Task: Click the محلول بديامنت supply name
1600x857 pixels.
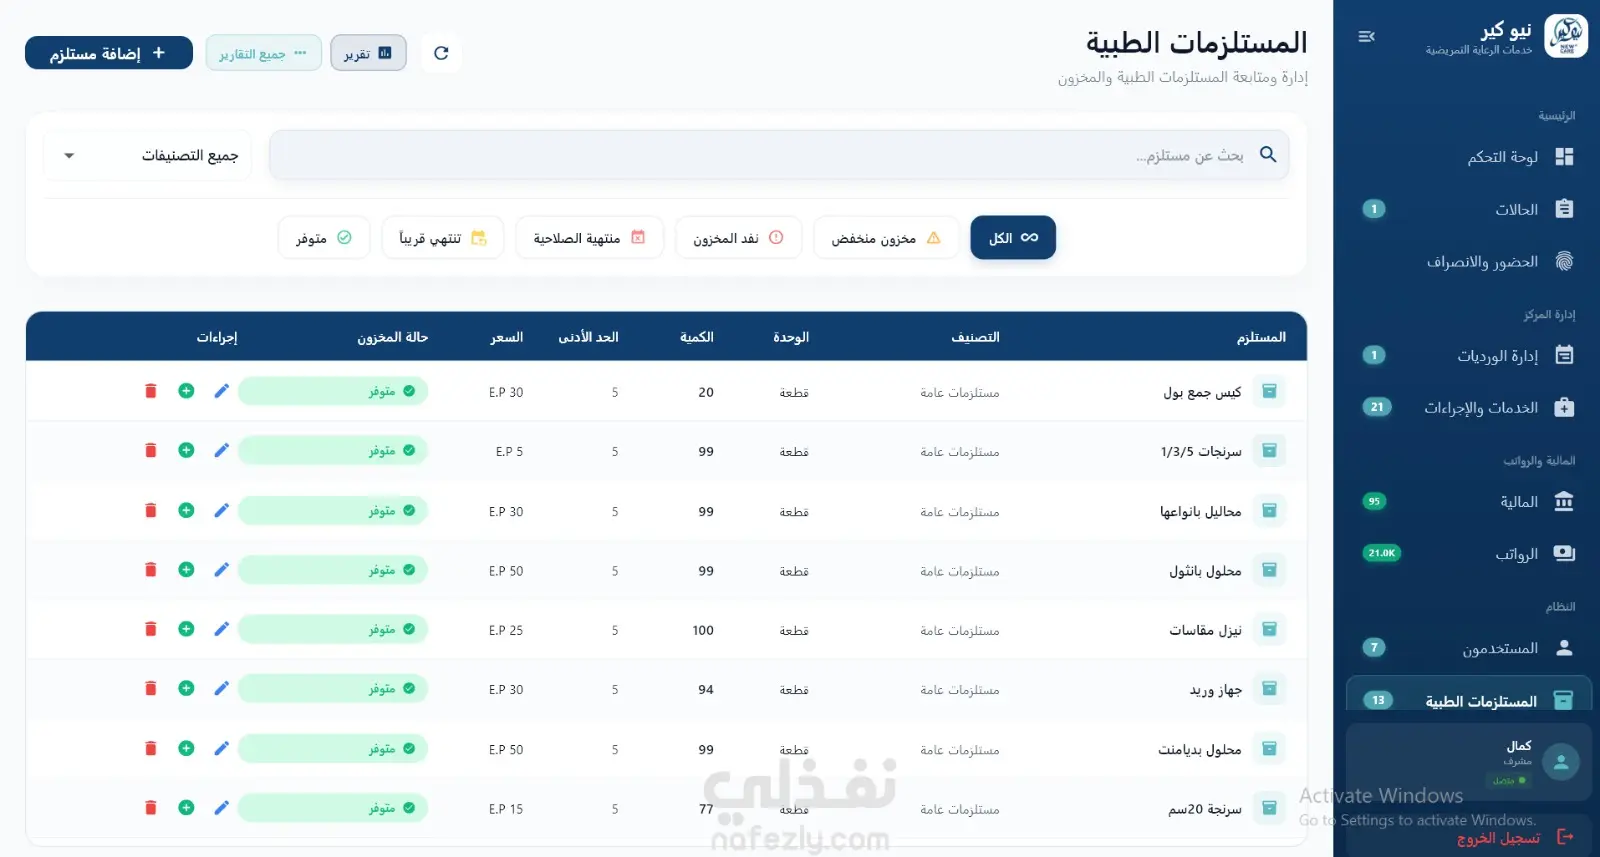Action: (1200, 749)
